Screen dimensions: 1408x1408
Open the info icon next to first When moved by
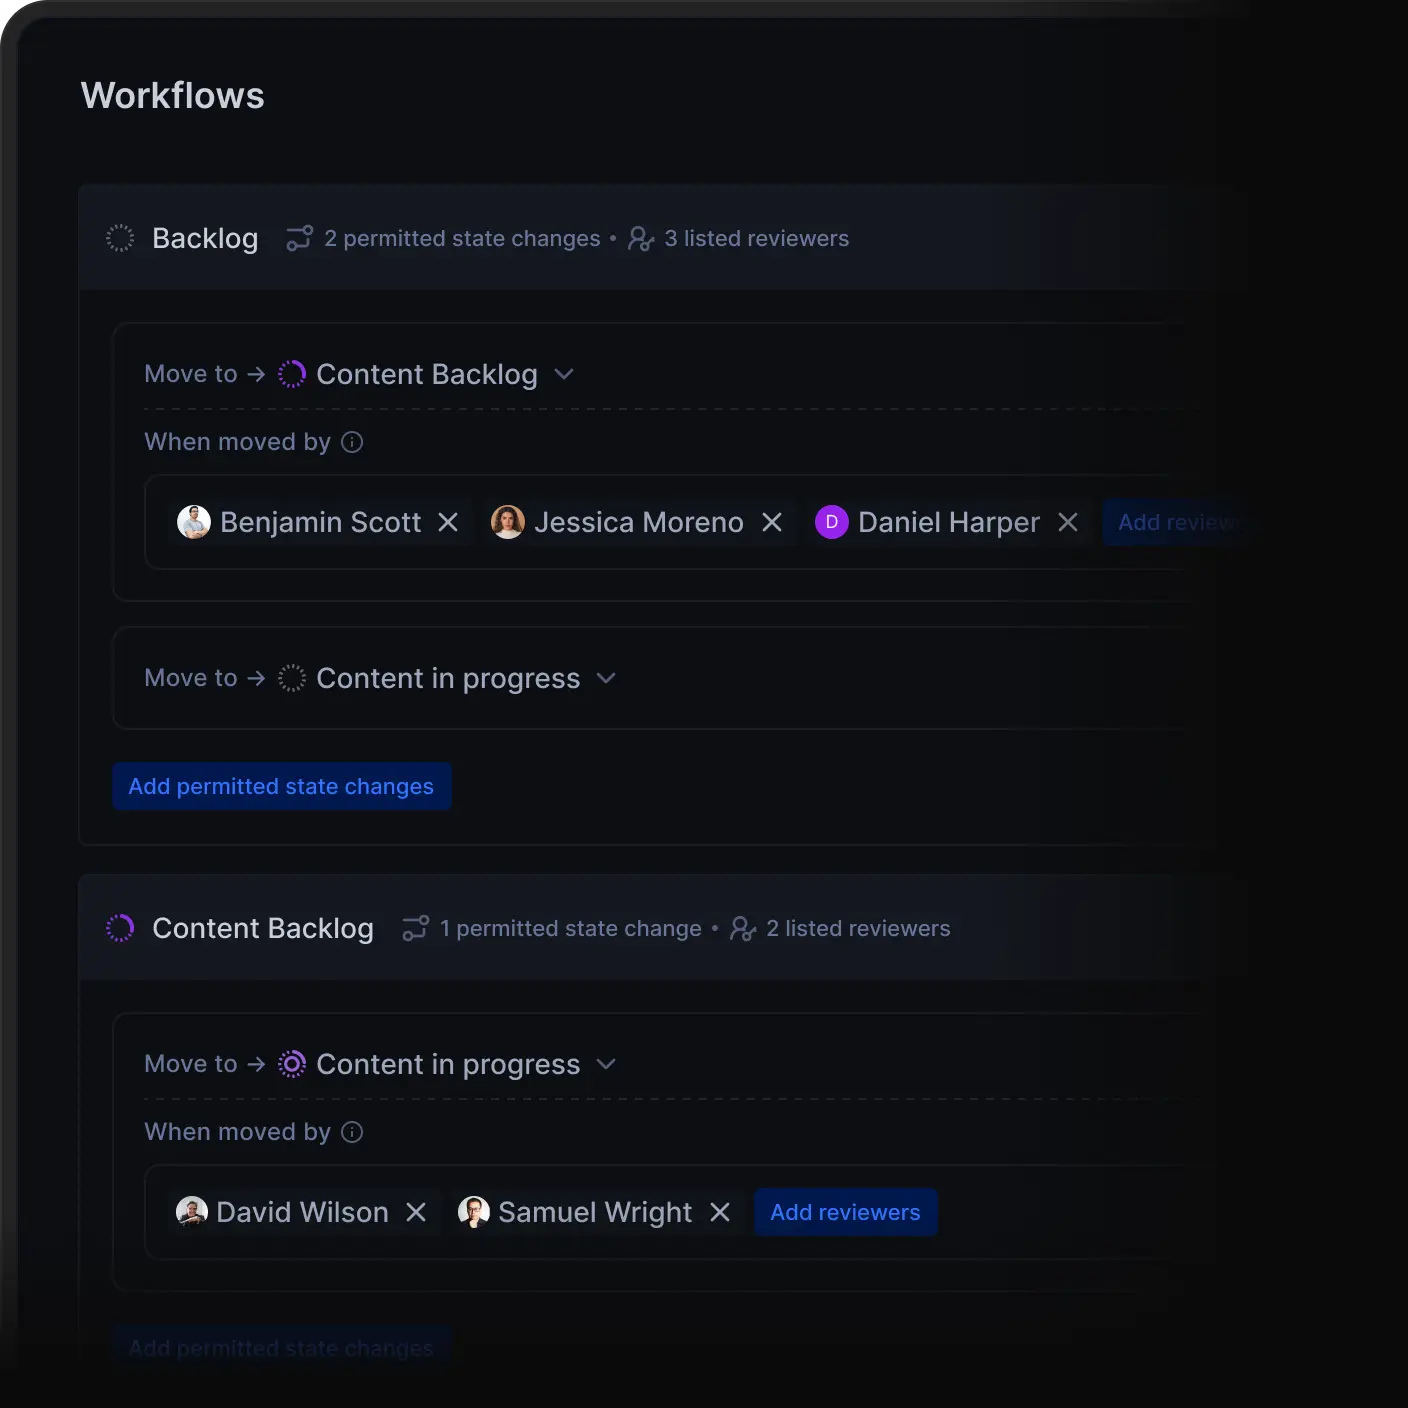point(352,441)
